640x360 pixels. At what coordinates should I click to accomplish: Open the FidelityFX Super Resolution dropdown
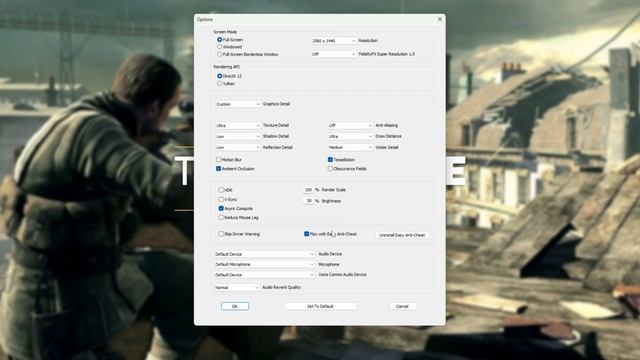tap(333, 54)
